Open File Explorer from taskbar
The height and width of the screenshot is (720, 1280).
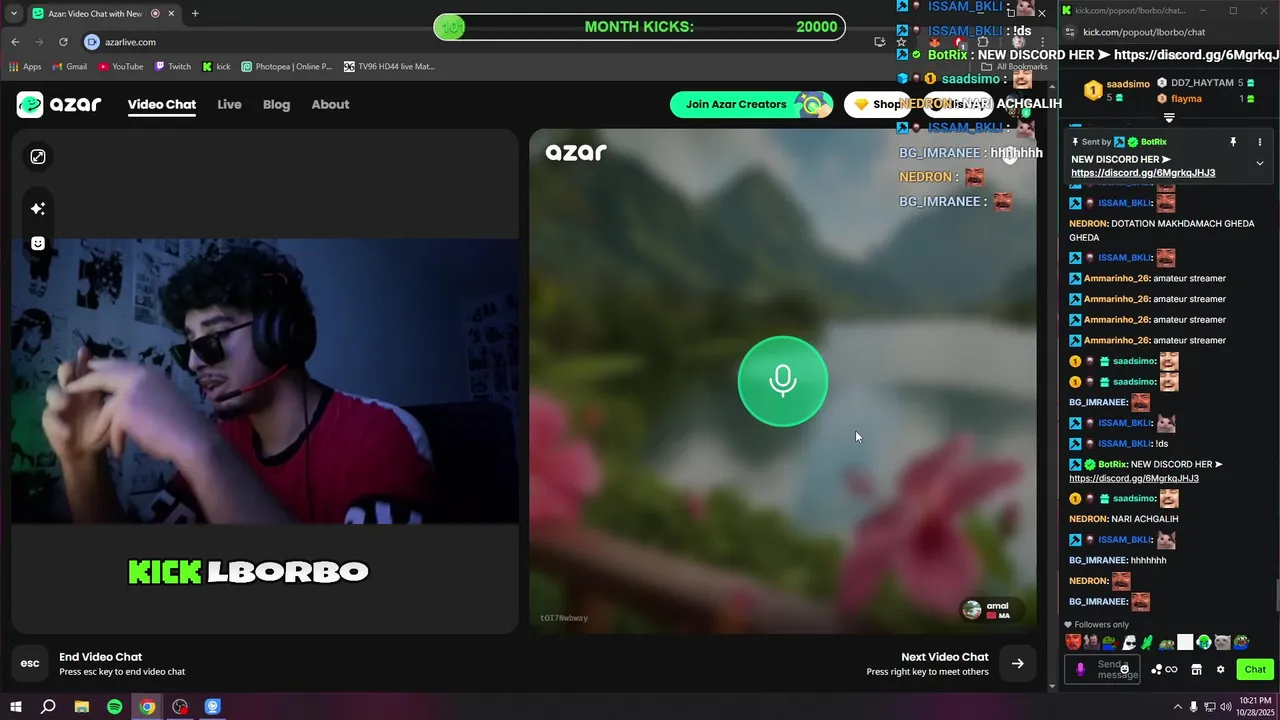pyautogui.click(x=82, y=707)
